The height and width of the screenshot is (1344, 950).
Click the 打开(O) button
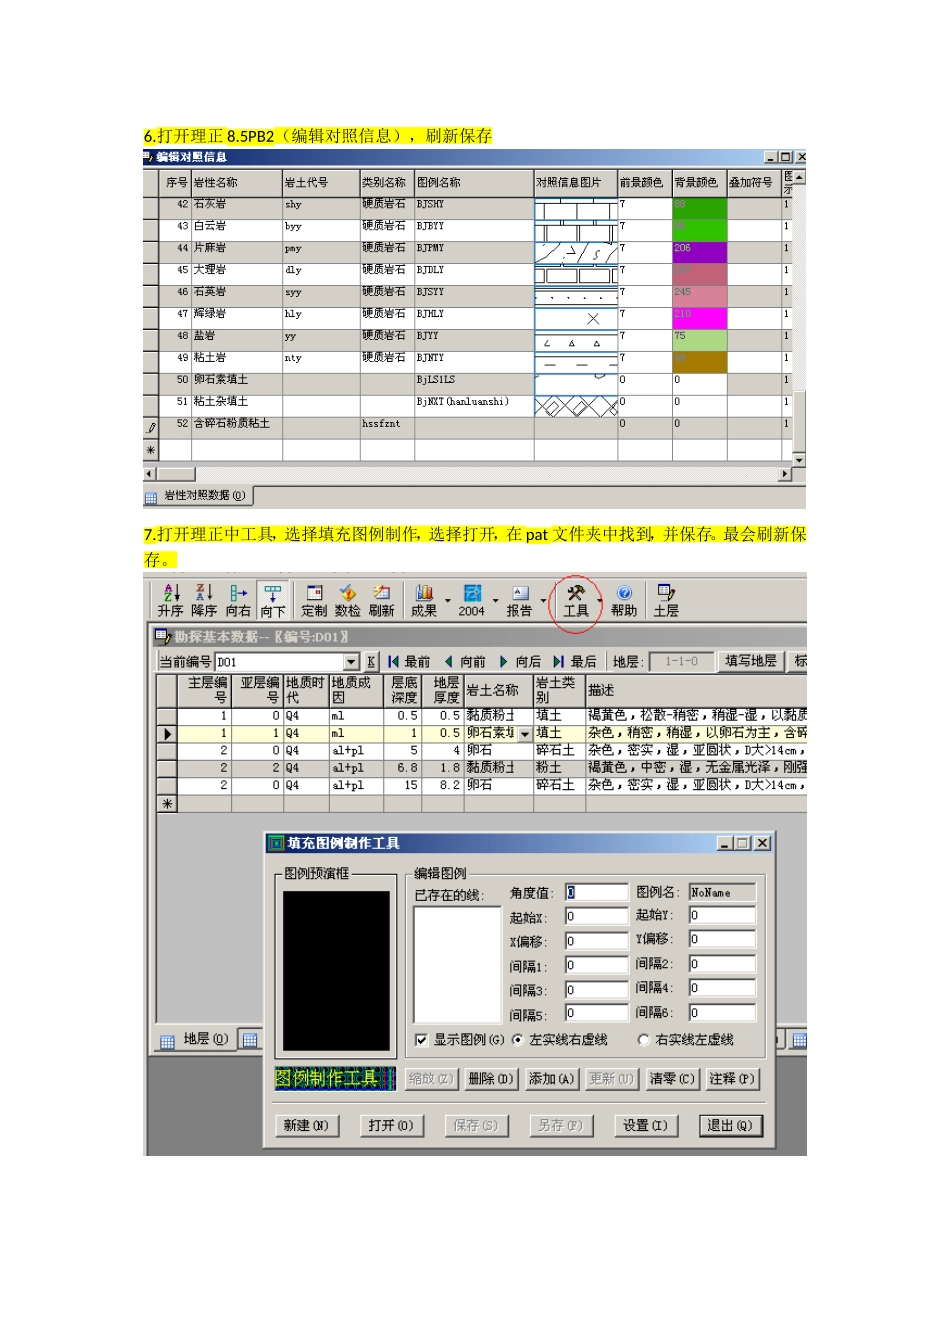[390, 1126]
